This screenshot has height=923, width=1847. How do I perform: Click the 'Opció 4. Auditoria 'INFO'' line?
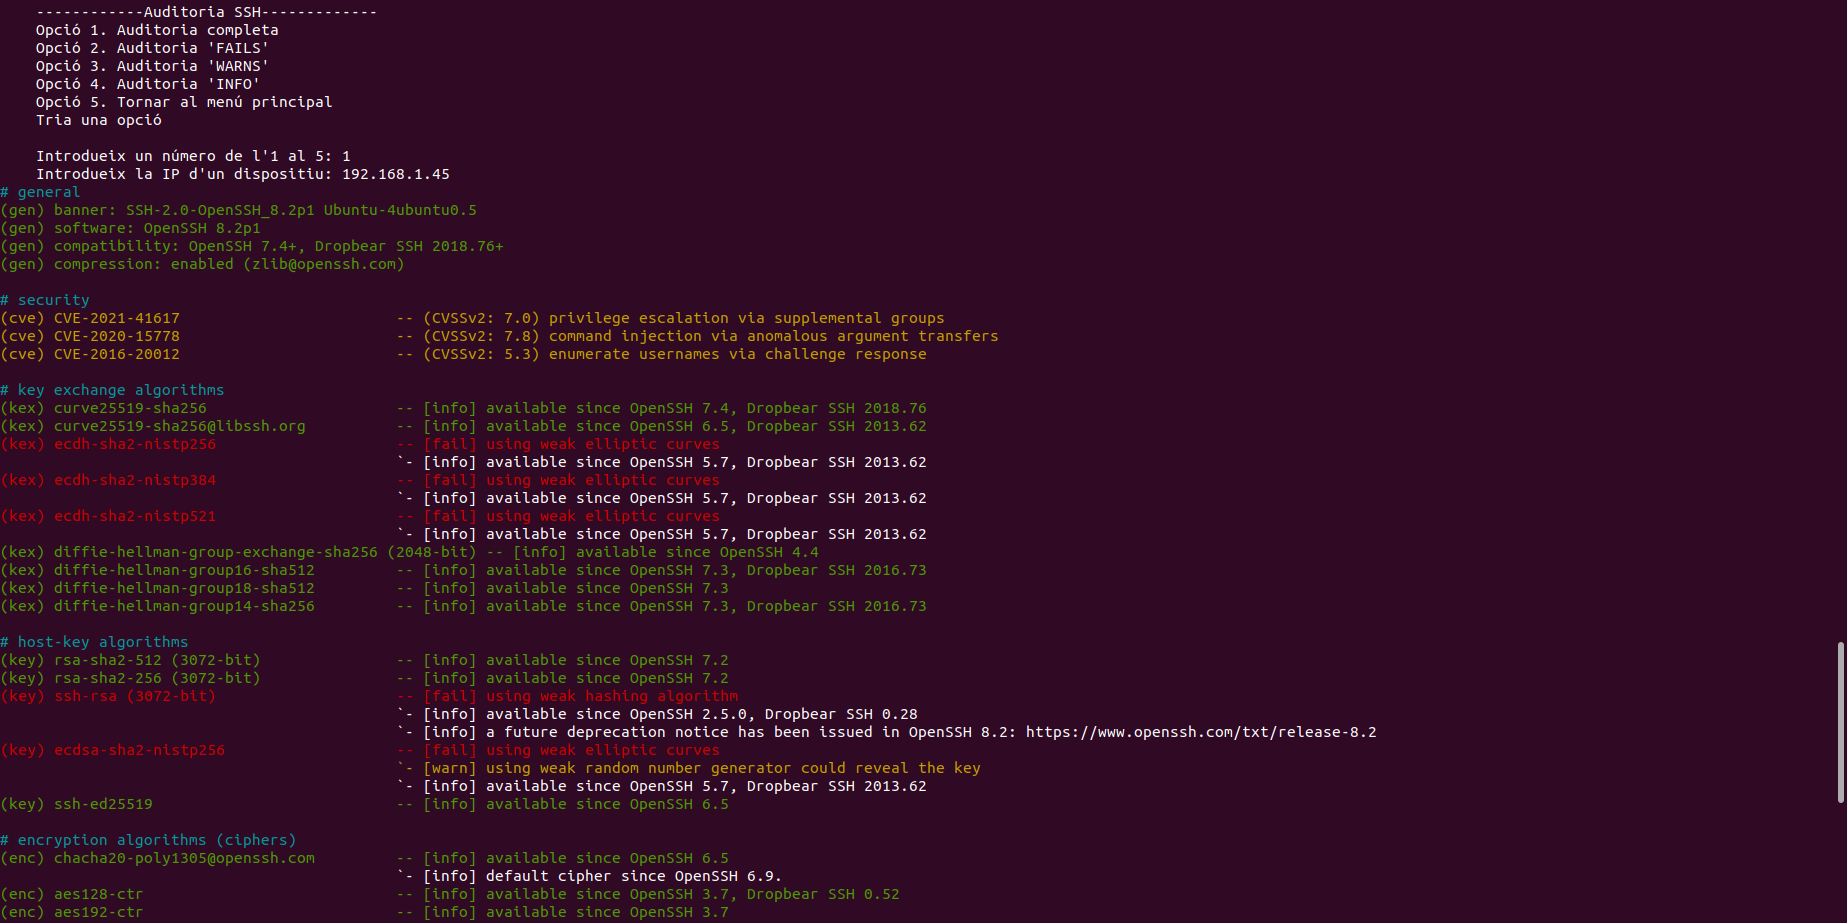point(148,84)
